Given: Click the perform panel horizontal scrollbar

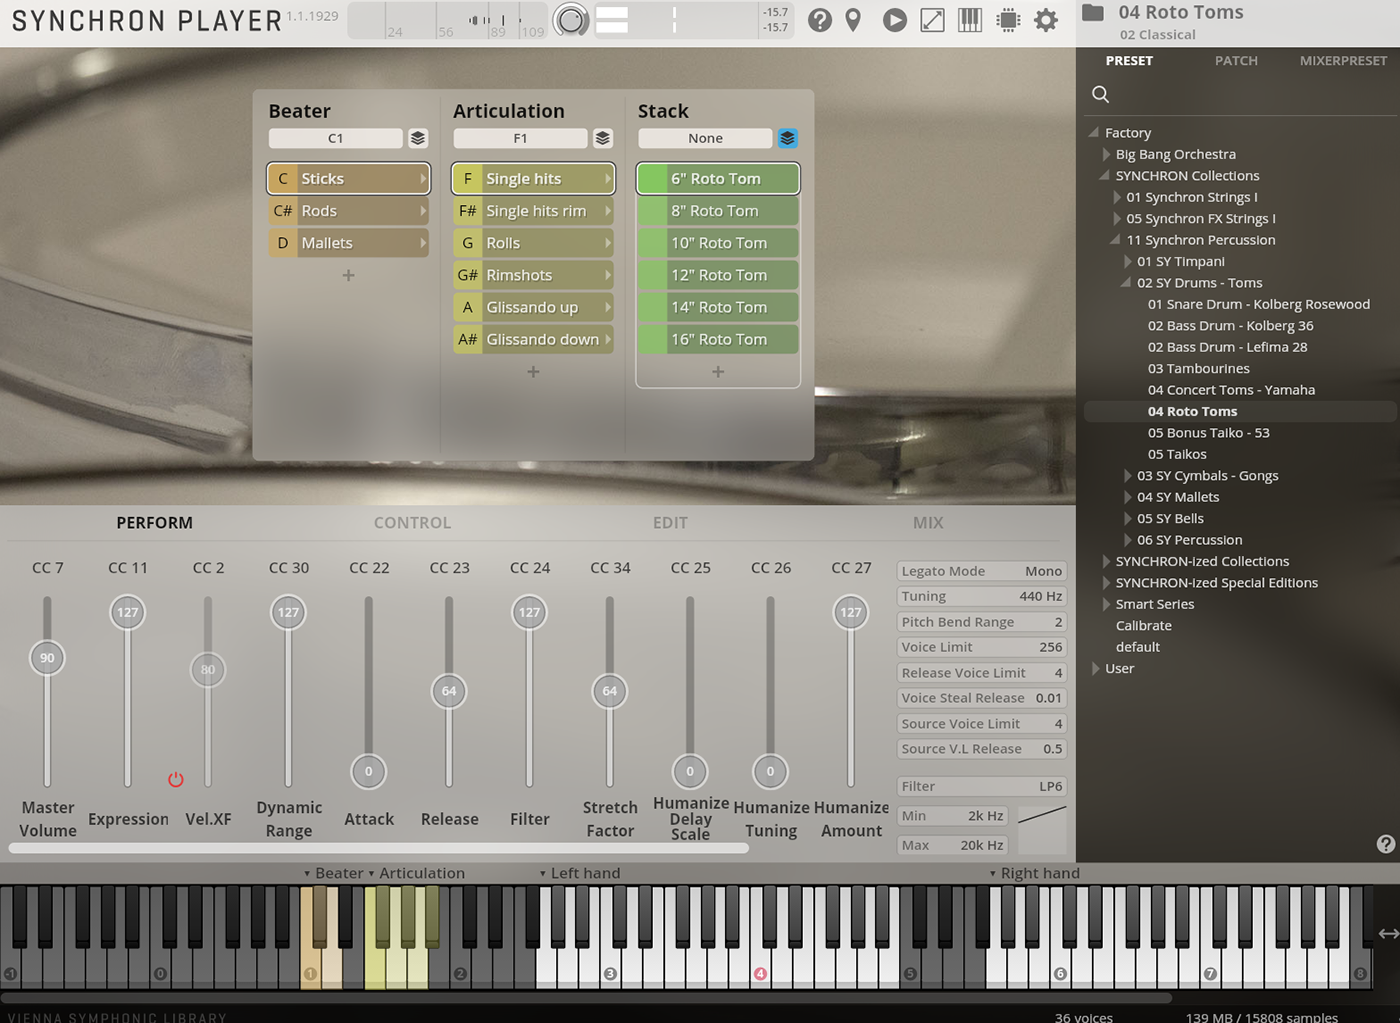Looking at the screenshot, I should (378, 848).
